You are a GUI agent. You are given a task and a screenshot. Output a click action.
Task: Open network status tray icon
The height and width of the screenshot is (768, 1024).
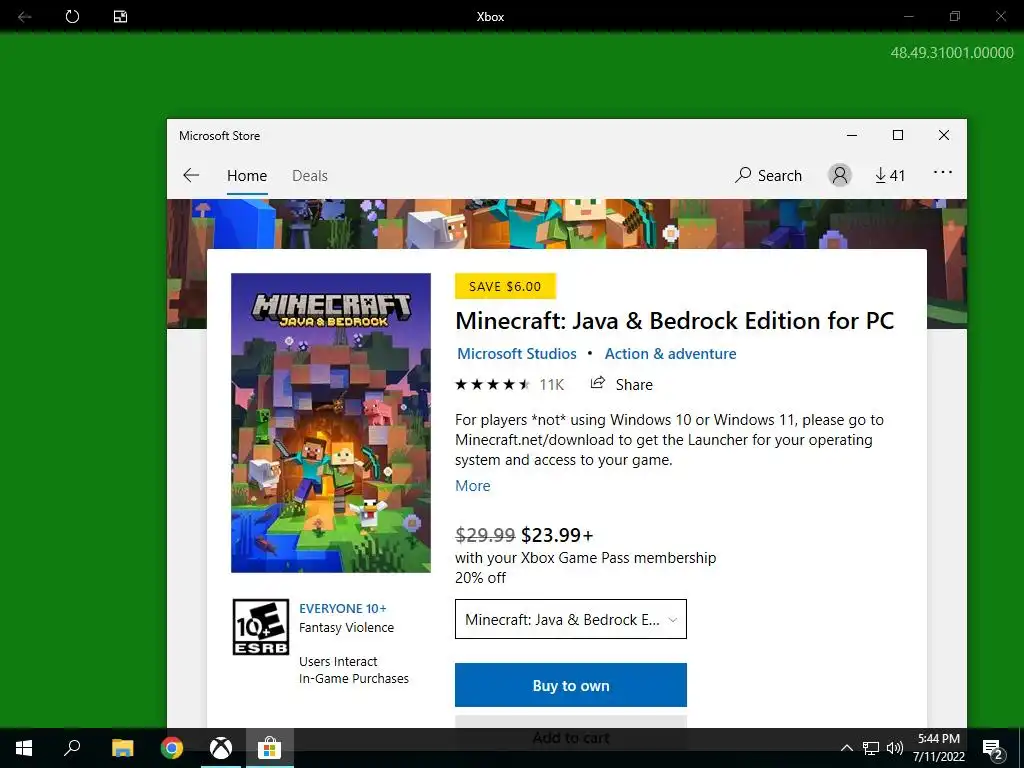pos(871,748)
